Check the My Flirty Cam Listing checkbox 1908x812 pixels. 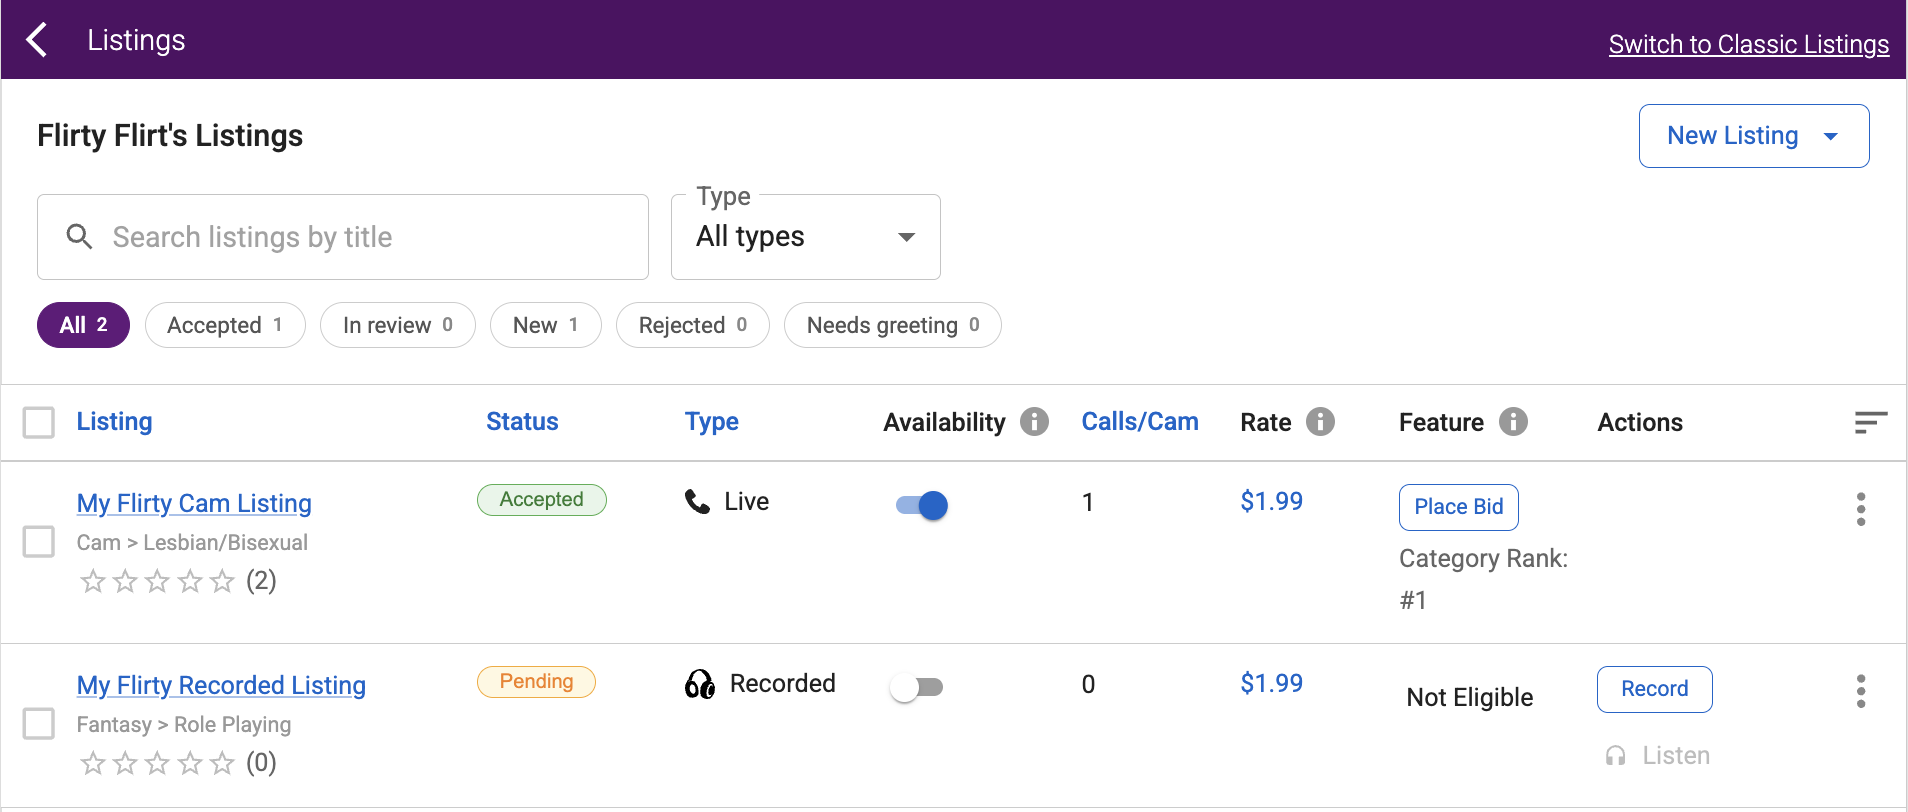click(39, 542)
